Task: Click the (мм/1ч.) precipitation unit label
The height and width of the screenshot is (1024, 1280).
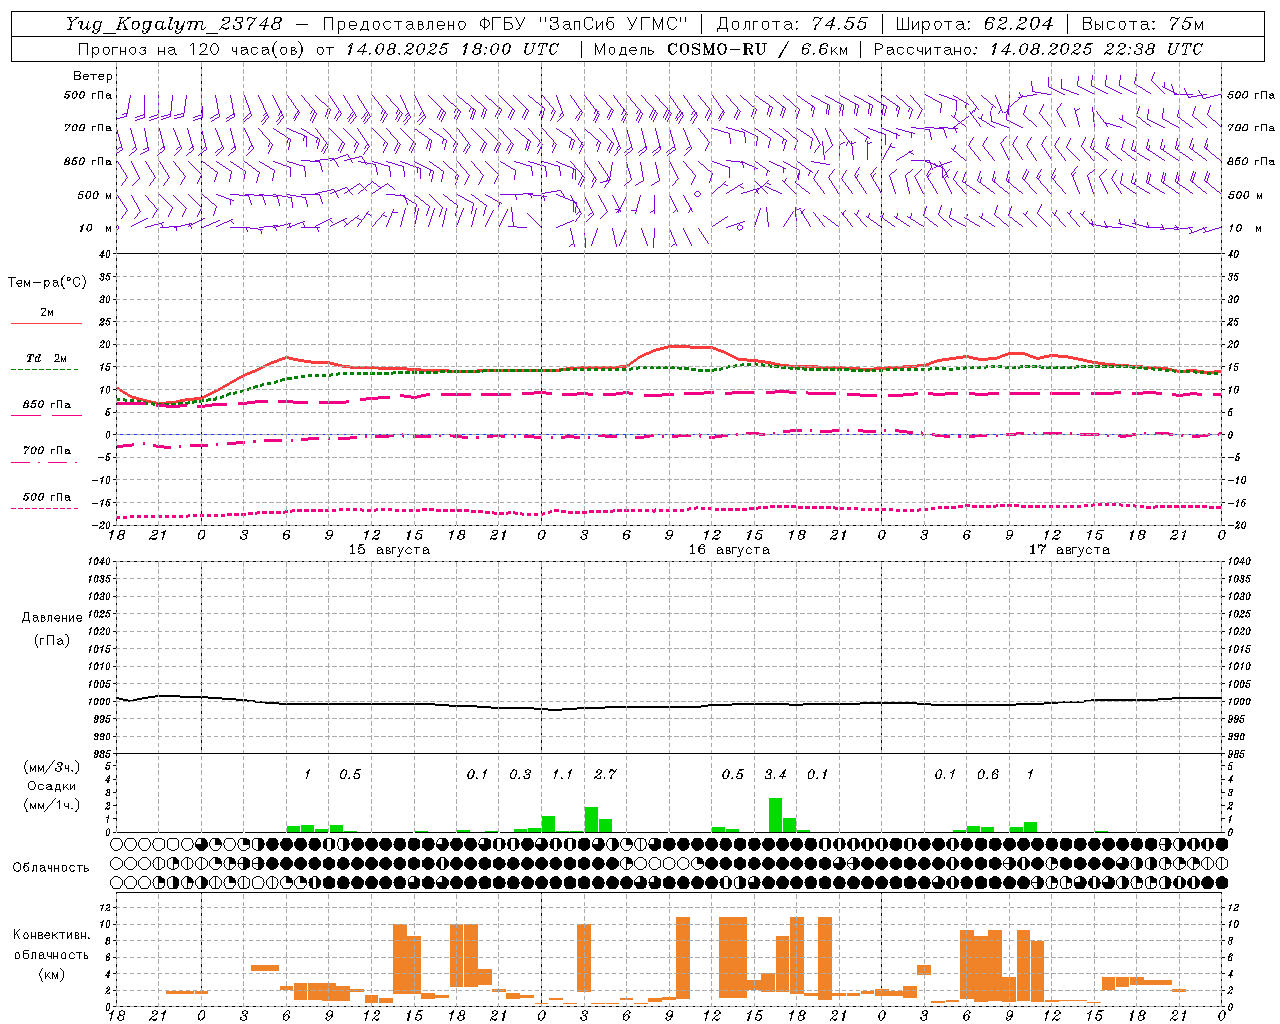Action: (51, 805)
